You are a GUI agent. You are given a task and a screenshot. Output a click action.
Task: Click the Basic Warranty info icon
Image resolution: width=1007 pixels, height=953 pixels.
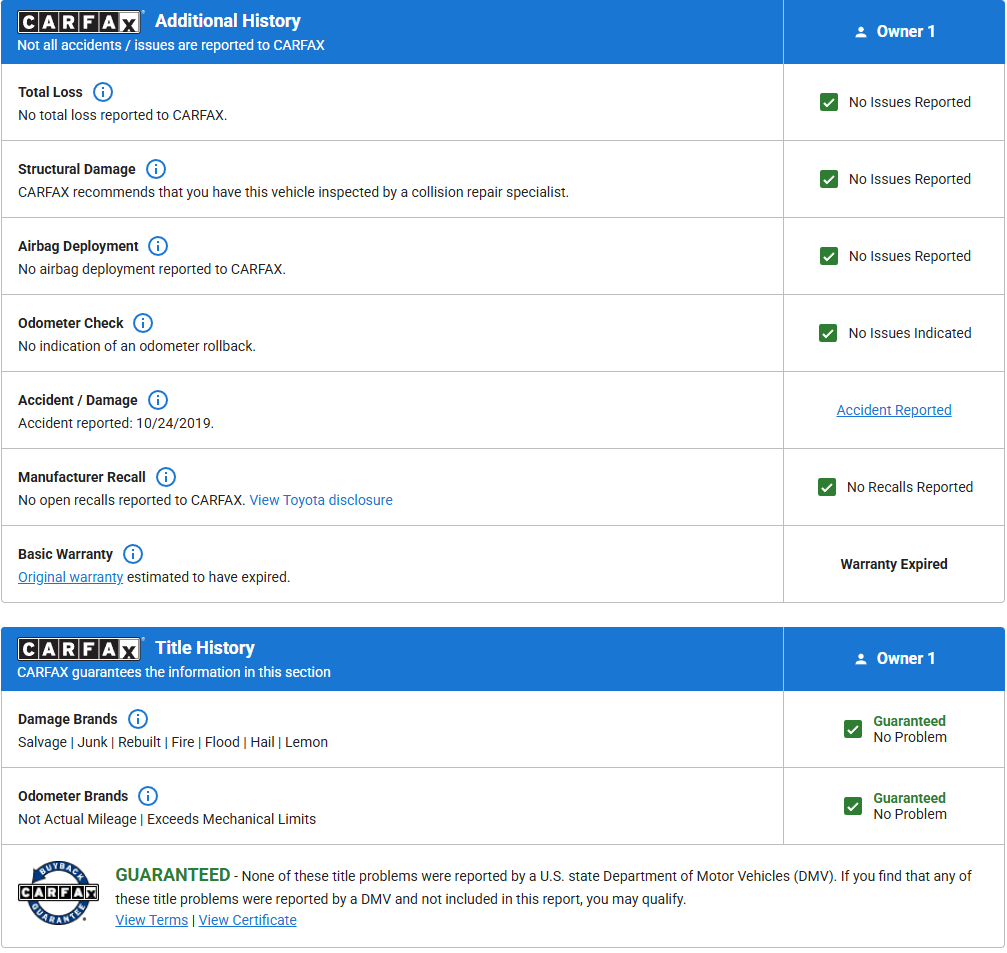(133, 554)
